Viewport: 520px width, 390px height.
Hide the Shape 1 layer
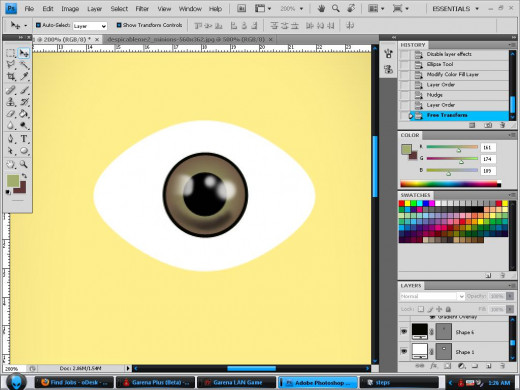tap(404, 351)
